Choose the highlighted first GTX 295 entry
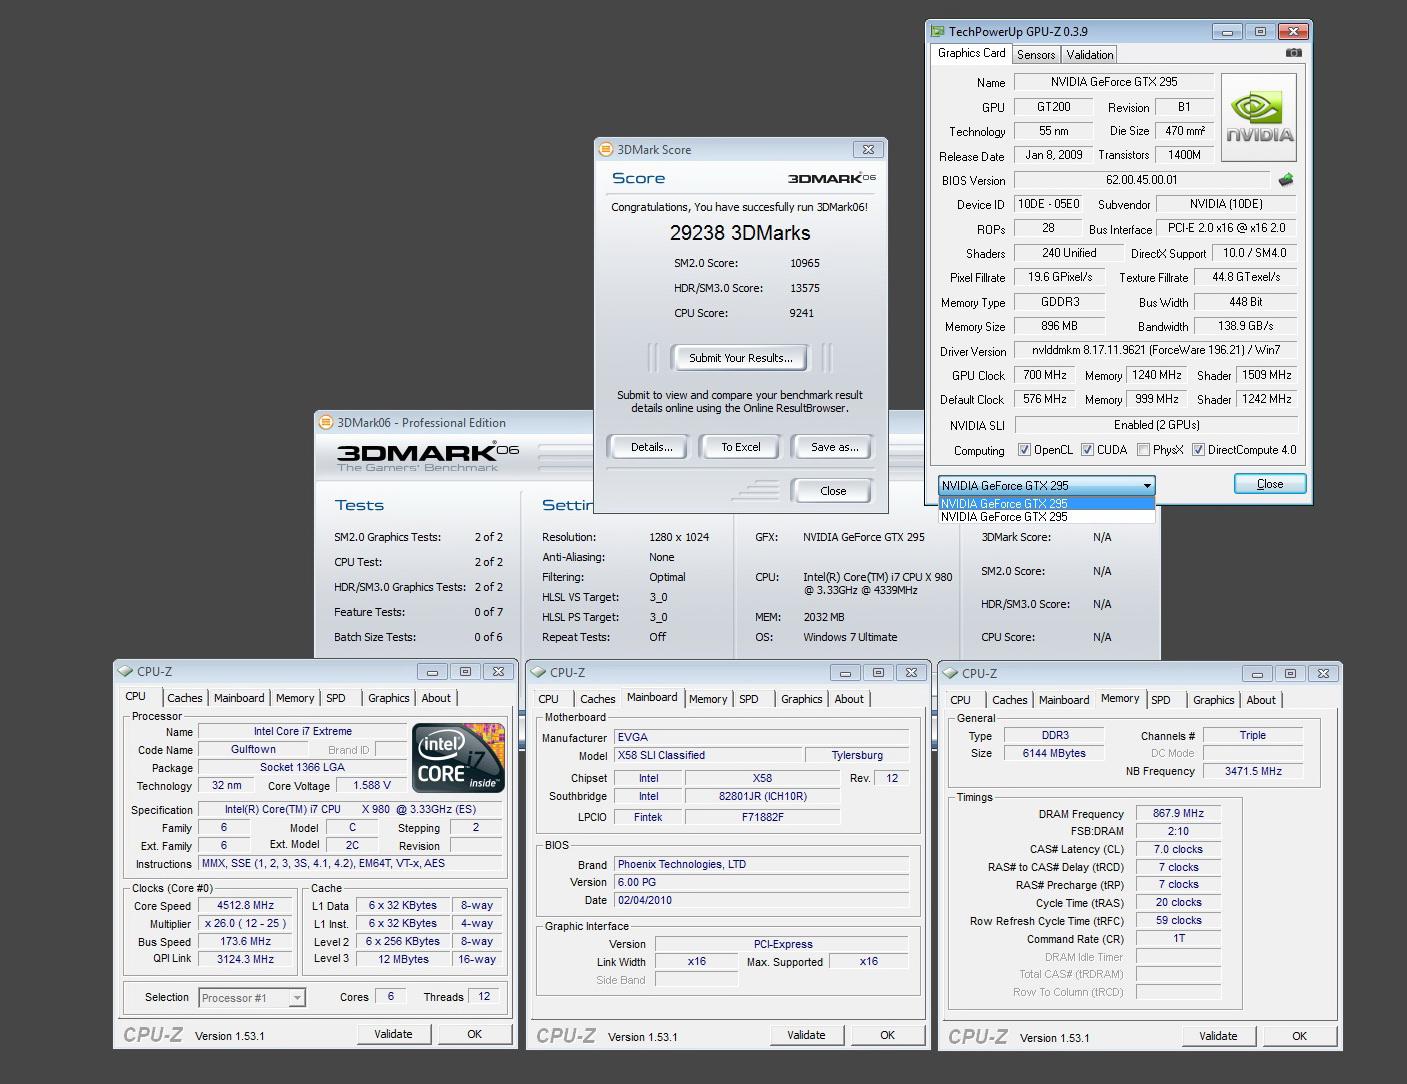Screen dimensions: 1407x1084 point(1046,504)
